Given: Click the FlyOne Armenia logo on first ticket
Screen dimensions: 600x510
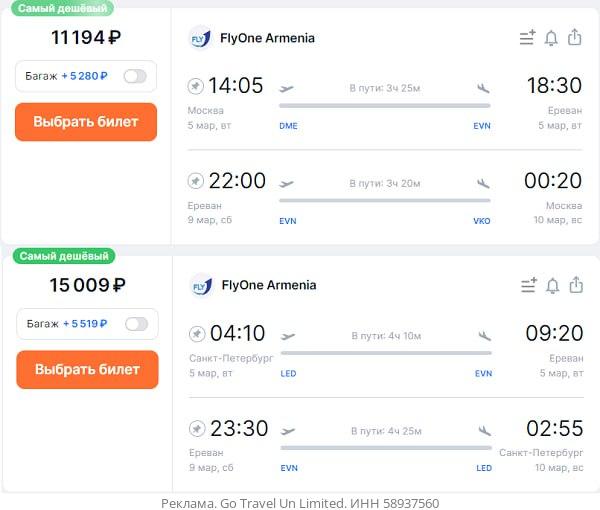Looking at the screenshot, I should [x=200, y=39].
